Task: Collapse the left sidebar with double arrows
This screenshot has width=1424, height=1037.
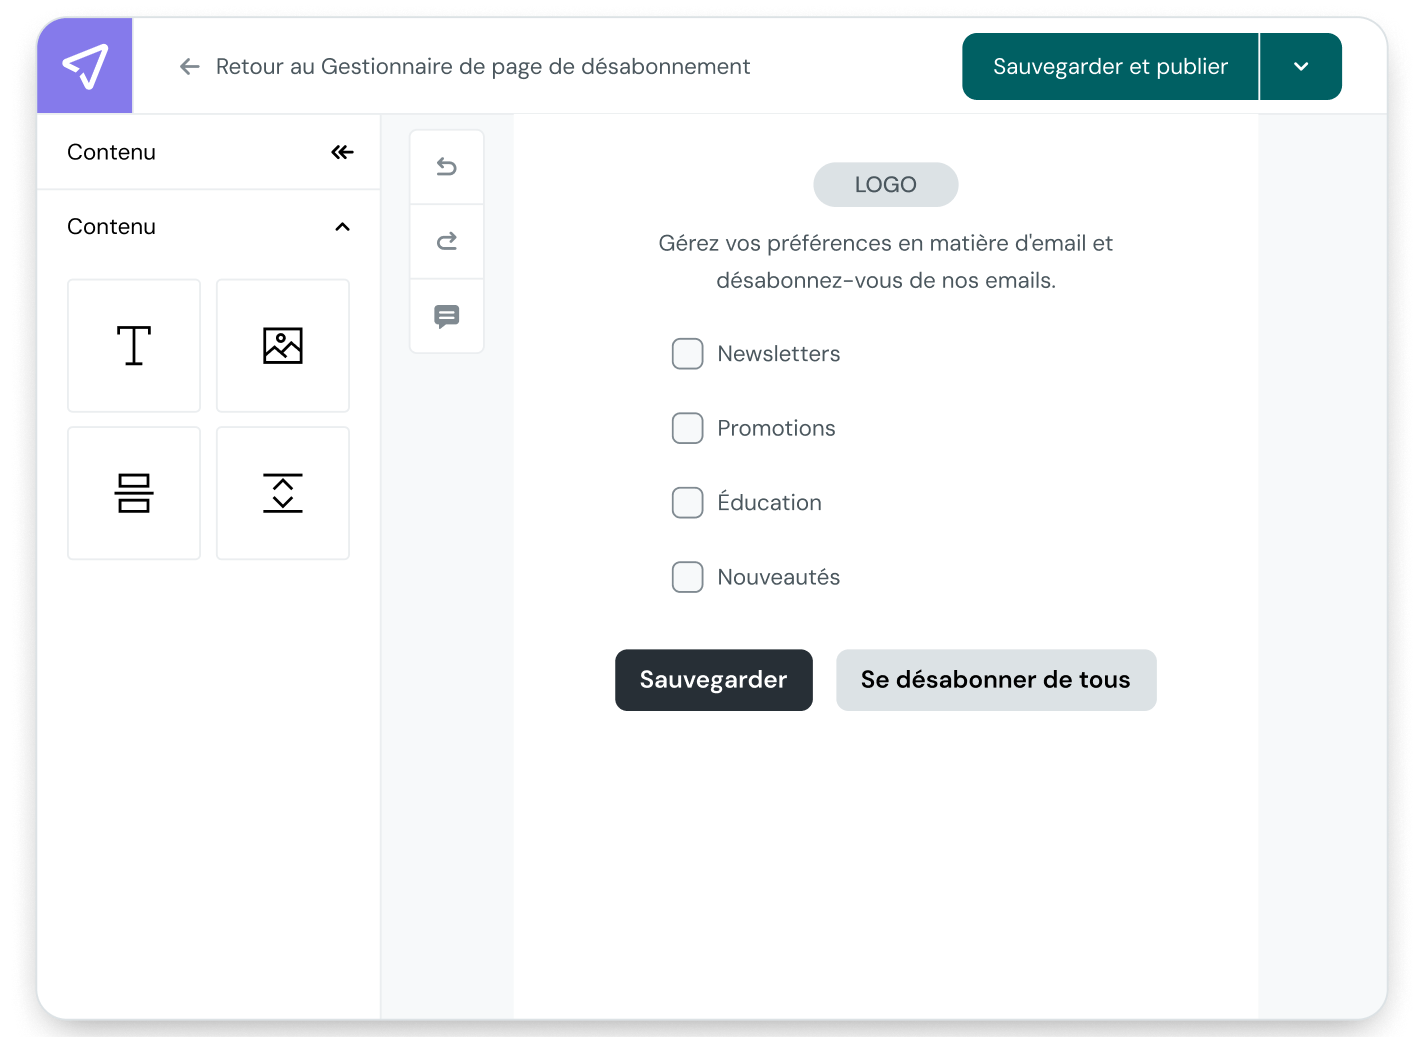Action: (x=342, y=151)
